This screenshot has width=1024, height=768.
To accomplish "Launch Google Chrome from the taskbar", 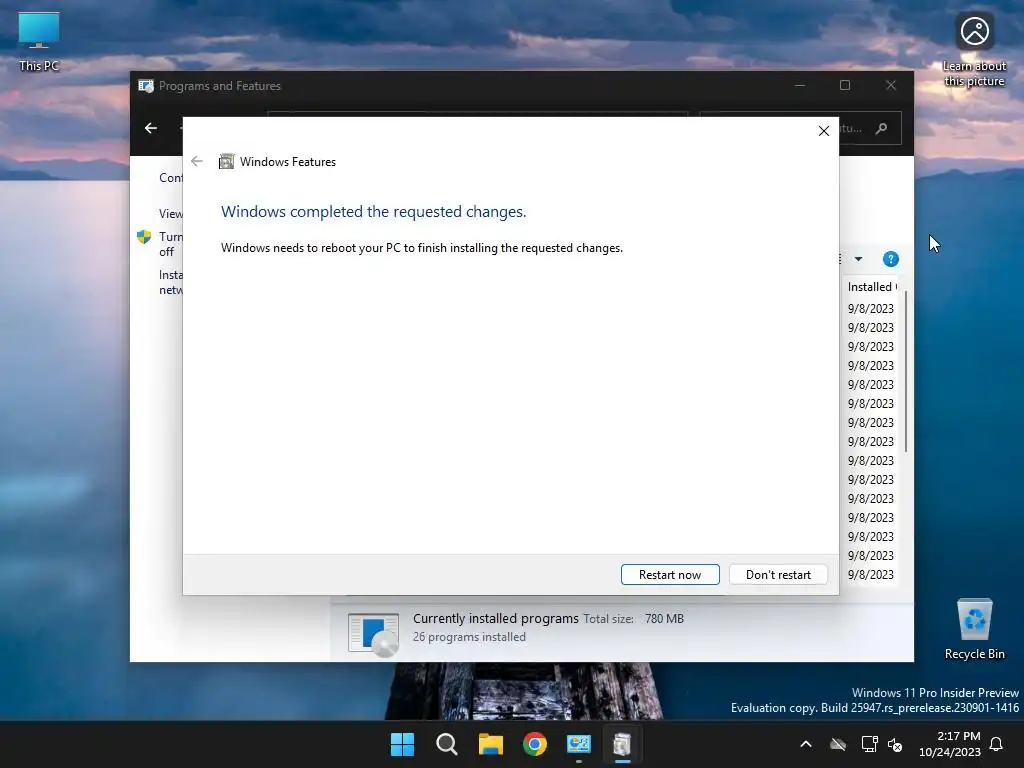I will coord(535,744).
